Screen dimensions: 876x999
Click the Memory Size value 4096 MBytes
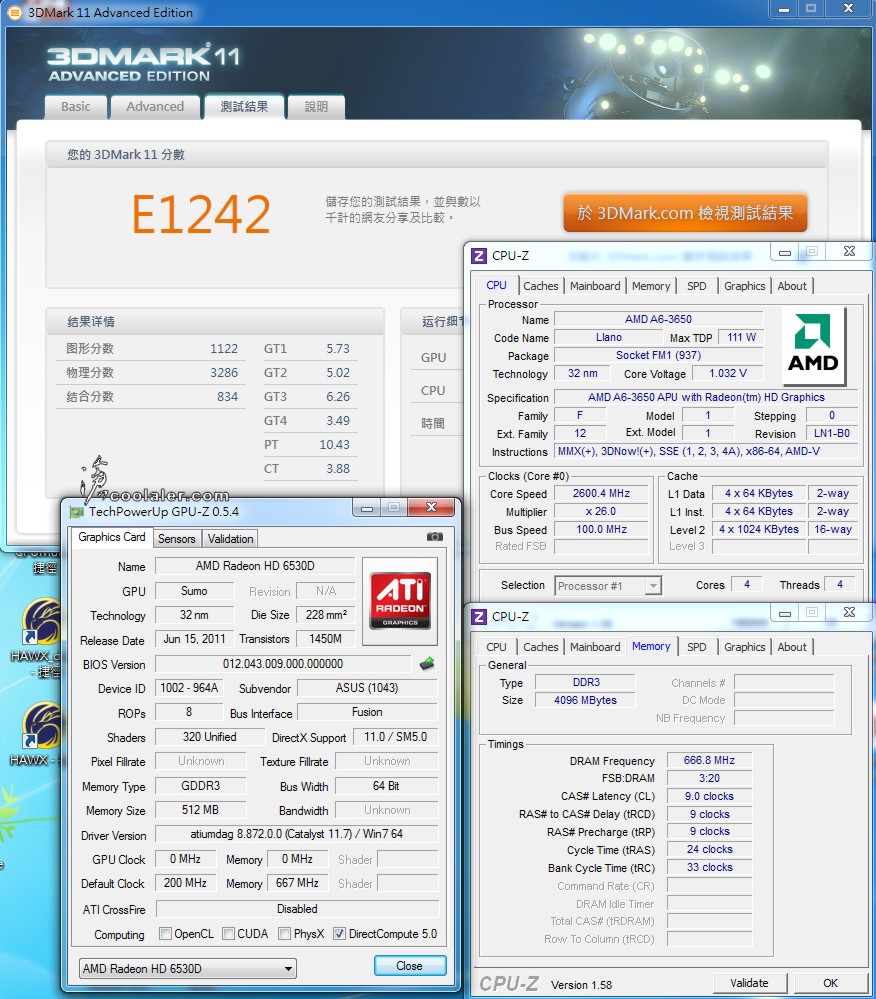point(585,700)
